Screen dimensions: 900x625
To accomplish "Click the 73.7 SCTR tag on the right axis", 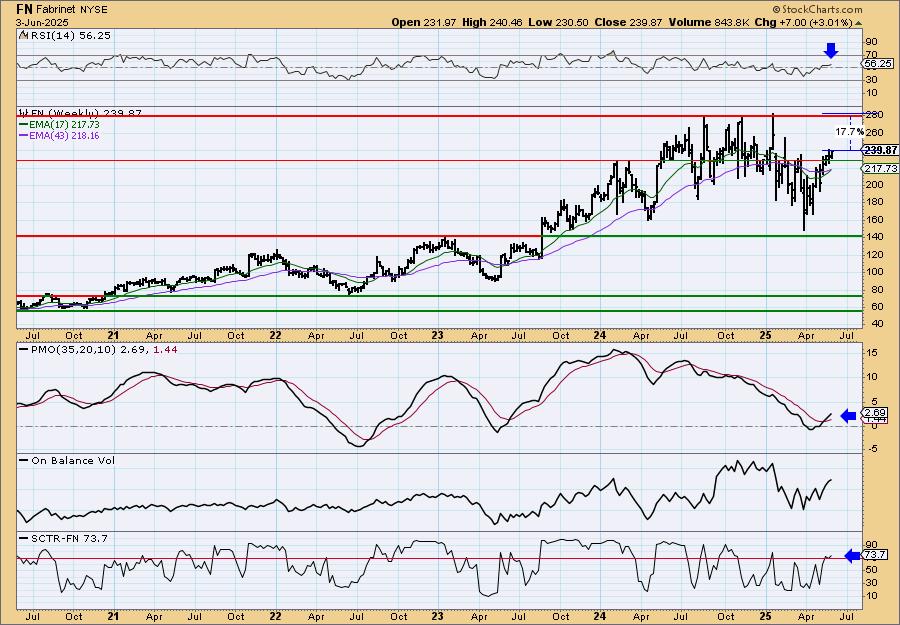I will coord(875,555).
